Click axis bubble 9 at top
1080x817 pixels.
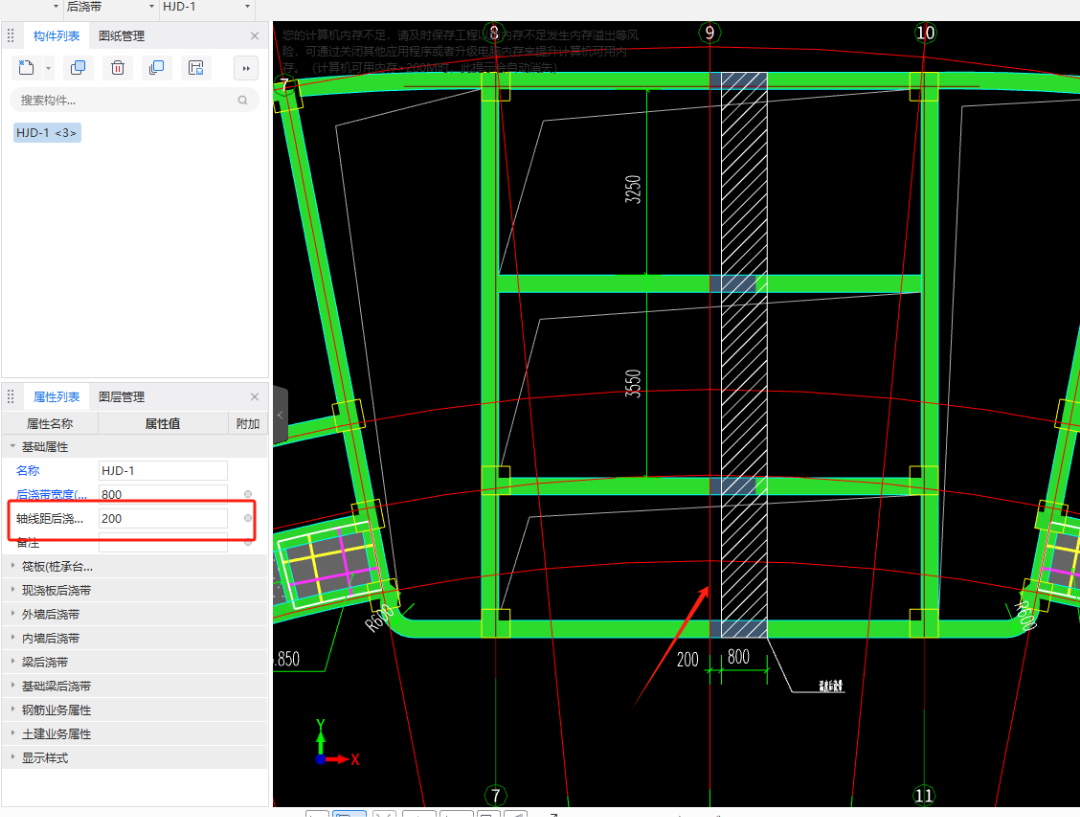coord(709,32)
